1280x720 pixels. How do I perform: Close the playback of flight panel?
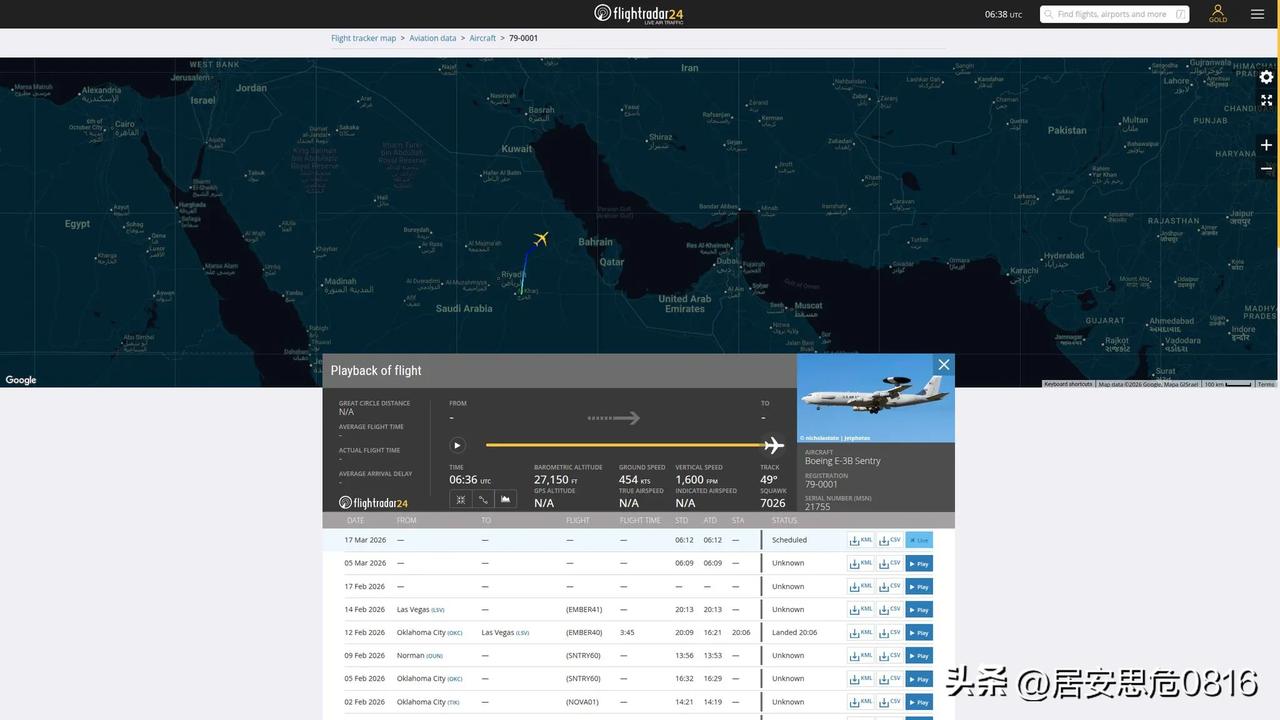[943, 365]
